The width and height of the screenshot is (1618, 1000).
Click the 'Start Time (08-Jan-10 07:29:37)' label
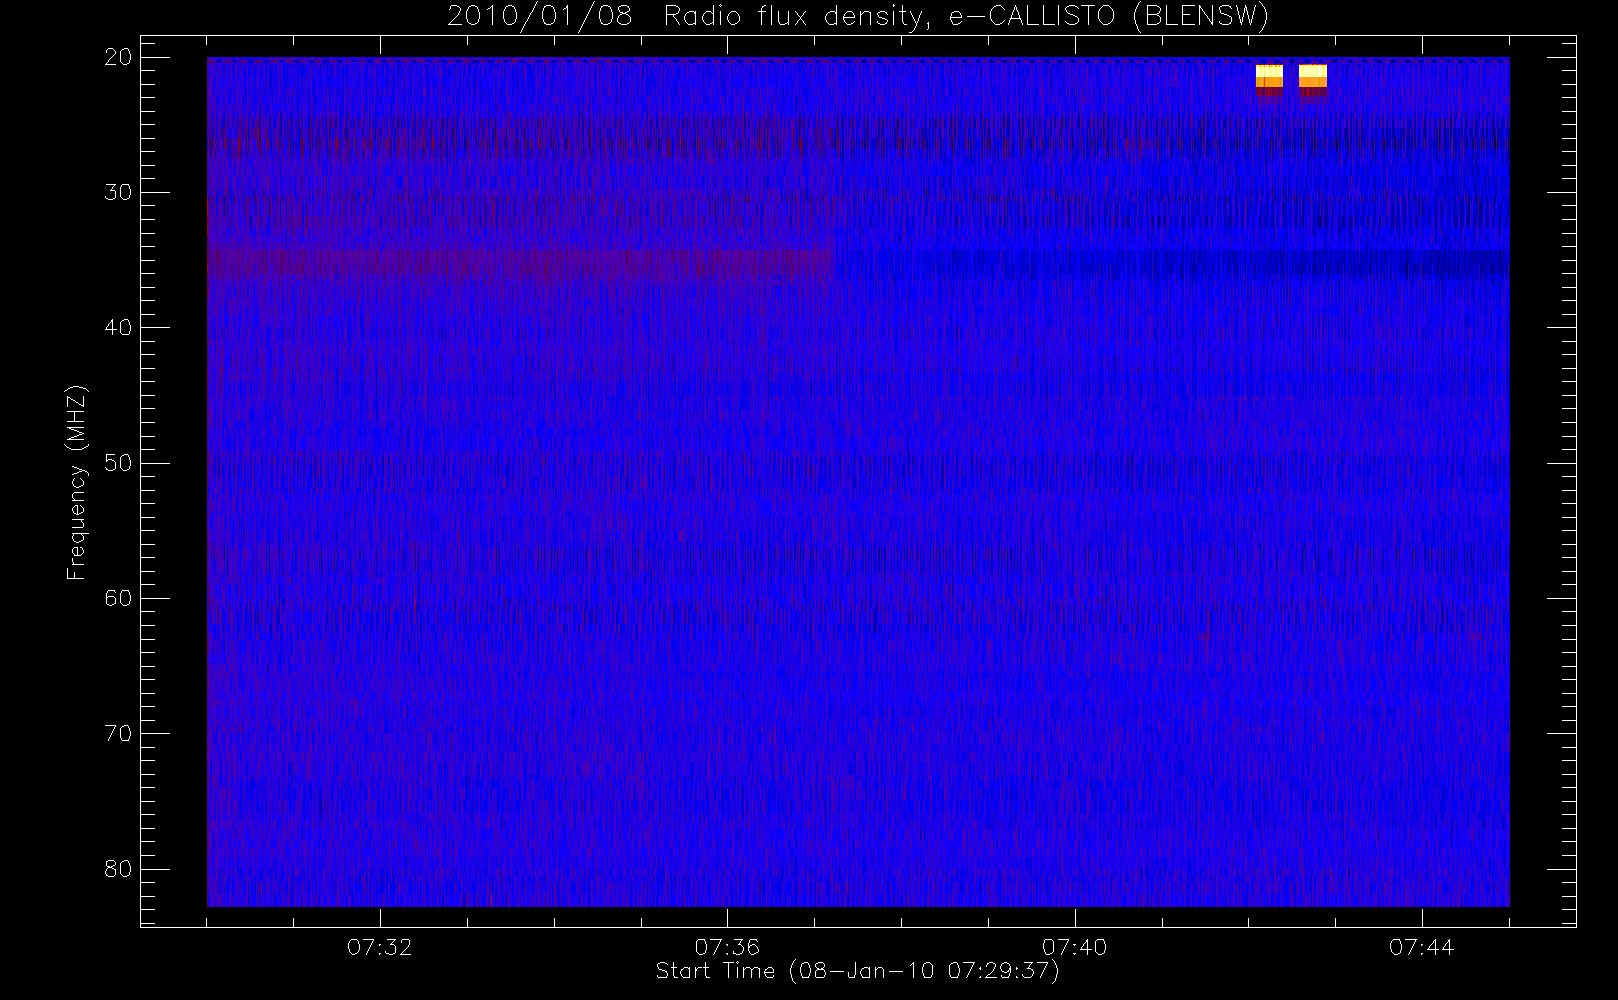[x=857, y=971]
